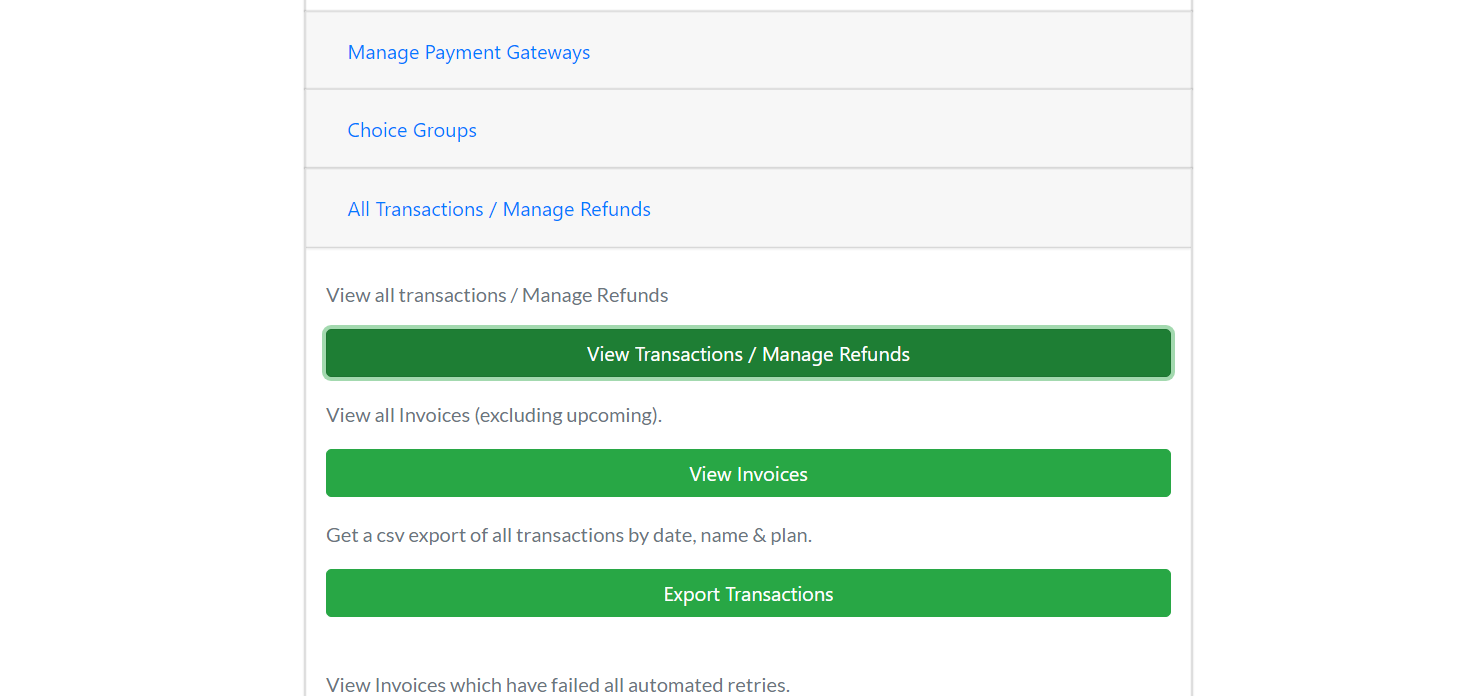Select 'Get a csv export of all transactions' text
Viewport: 1472px width, 696px height.
(x=475, y=535)
